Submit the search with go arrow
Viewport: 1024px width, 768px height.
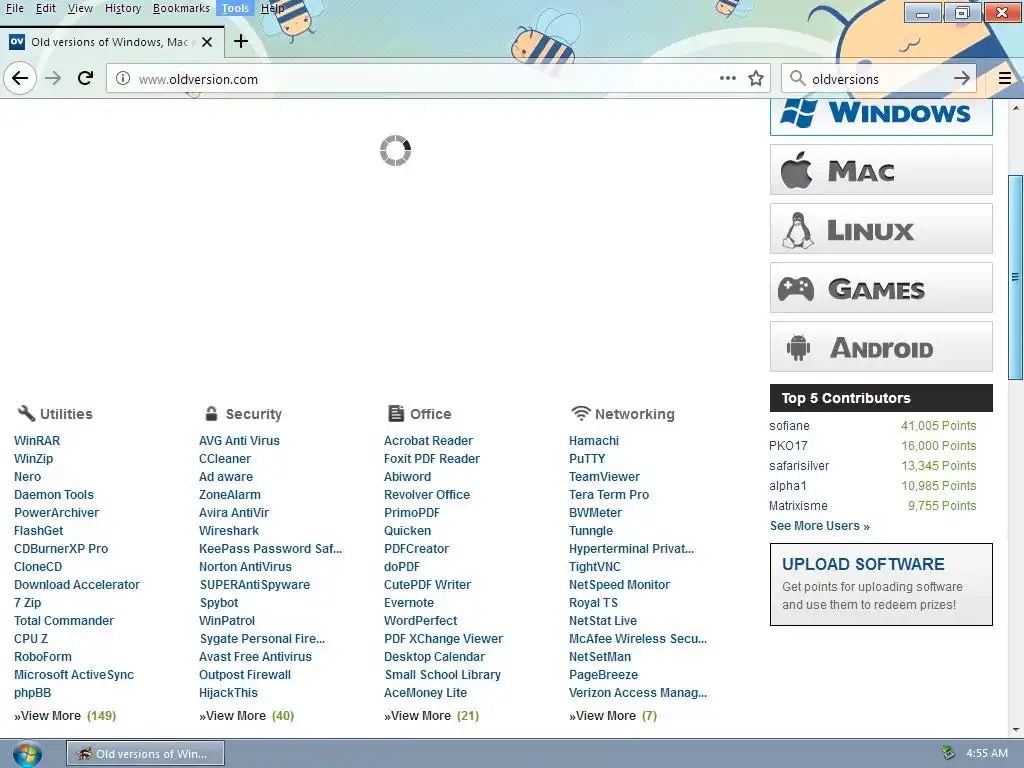pyautogui.click(x=961, y=79)
